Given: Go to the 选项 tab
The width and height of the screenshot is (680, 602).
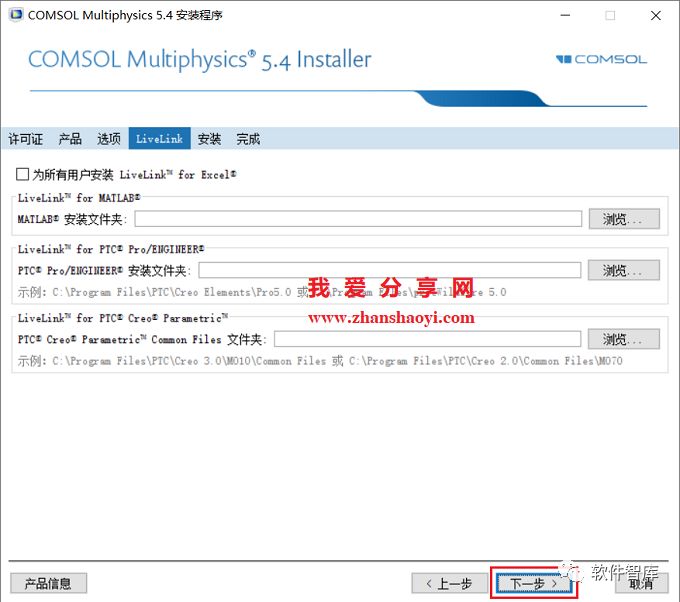Looking at the screenshot, I should tap(109, 139).
